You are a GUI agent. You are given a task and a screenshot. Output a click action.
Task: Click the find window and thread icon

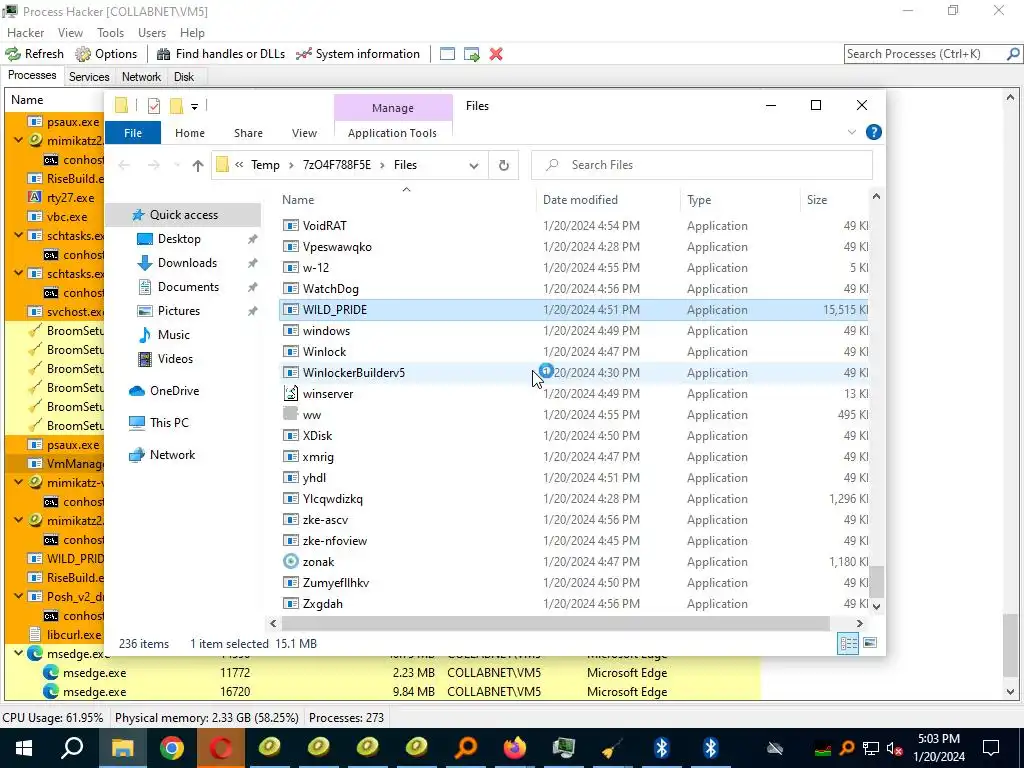click(x=472, y=54)
